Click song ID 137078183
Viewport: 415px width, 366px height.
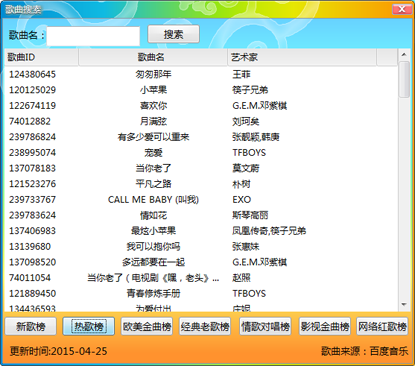(32, 168)
